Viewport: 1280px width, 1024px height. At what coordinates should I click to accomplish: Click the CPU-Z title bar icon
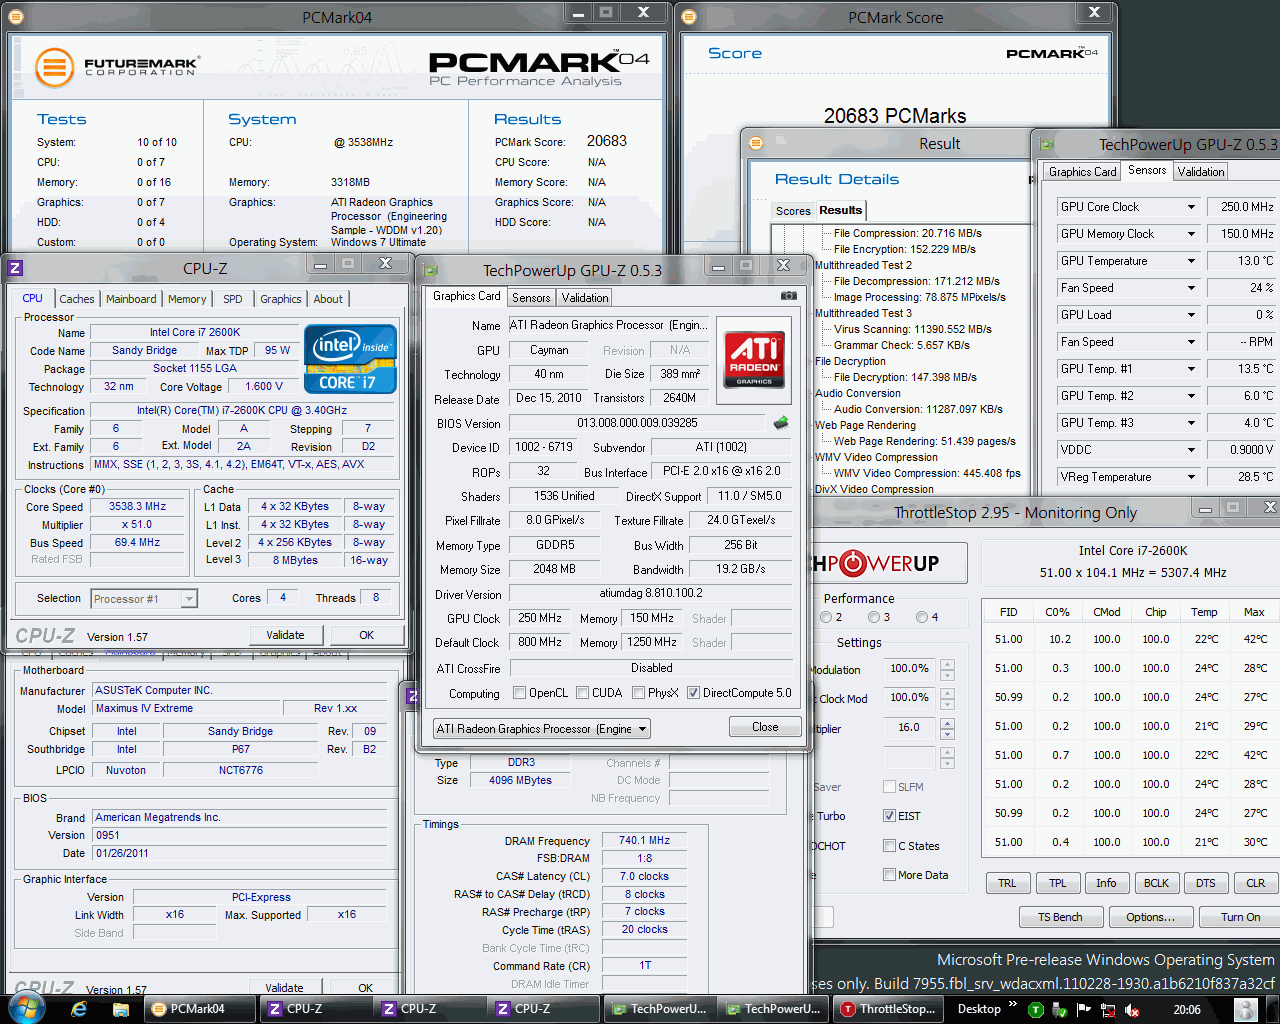(x=15, y=268)
